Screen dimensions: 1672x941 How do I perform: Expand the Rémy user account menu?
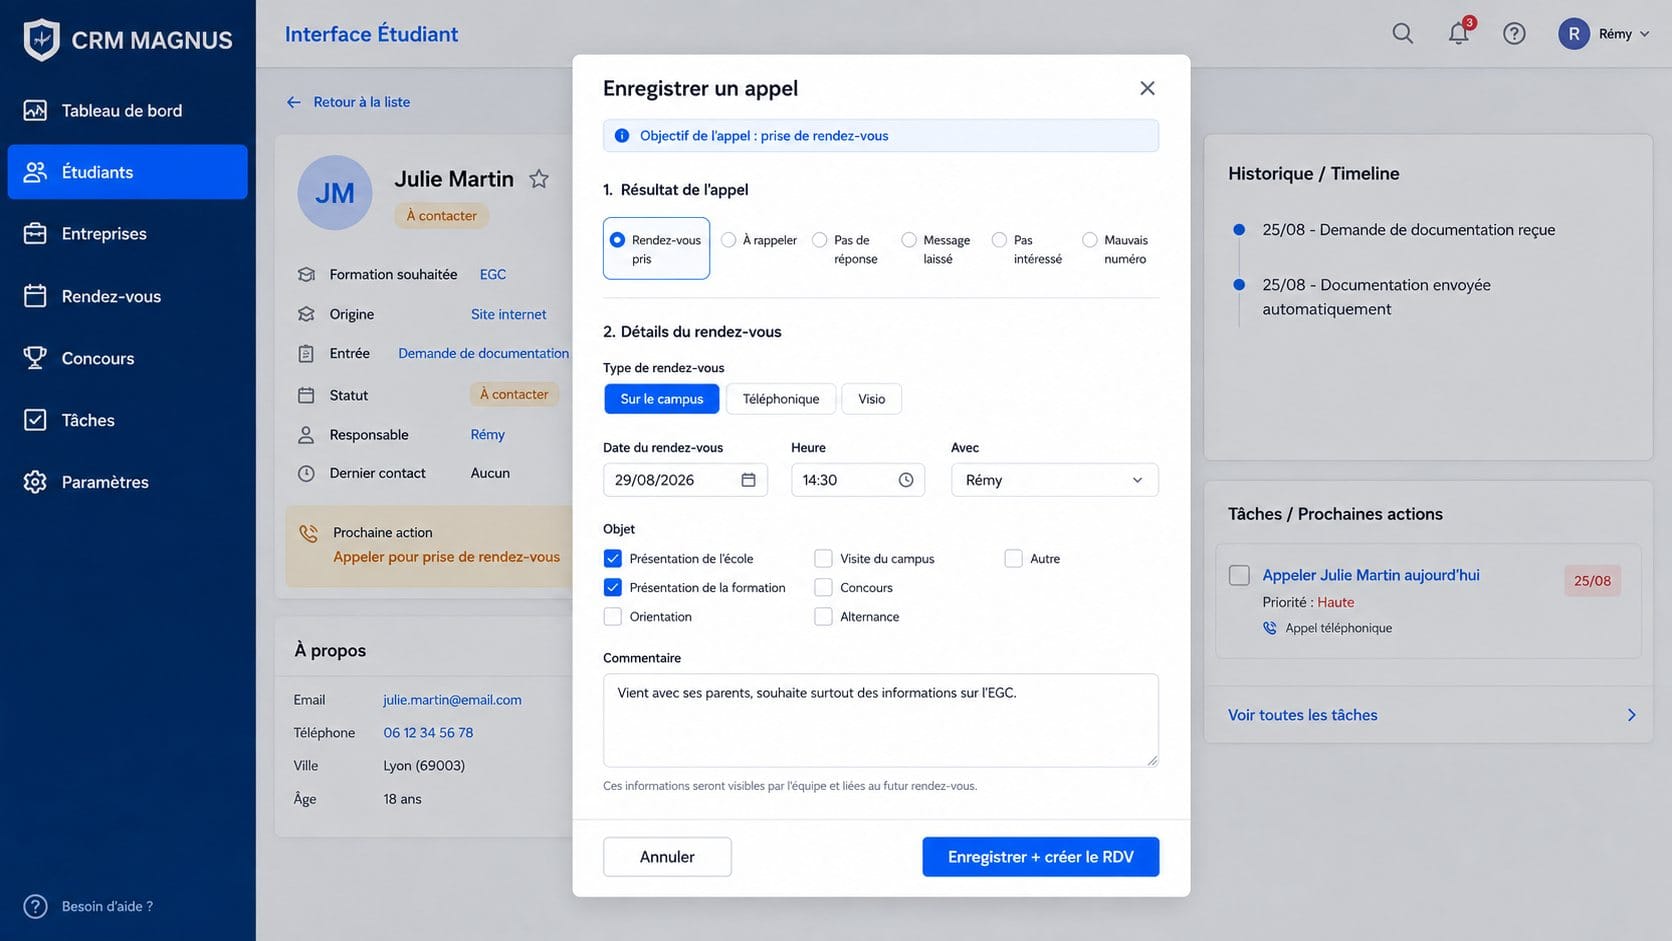(x=1604, y=34)
